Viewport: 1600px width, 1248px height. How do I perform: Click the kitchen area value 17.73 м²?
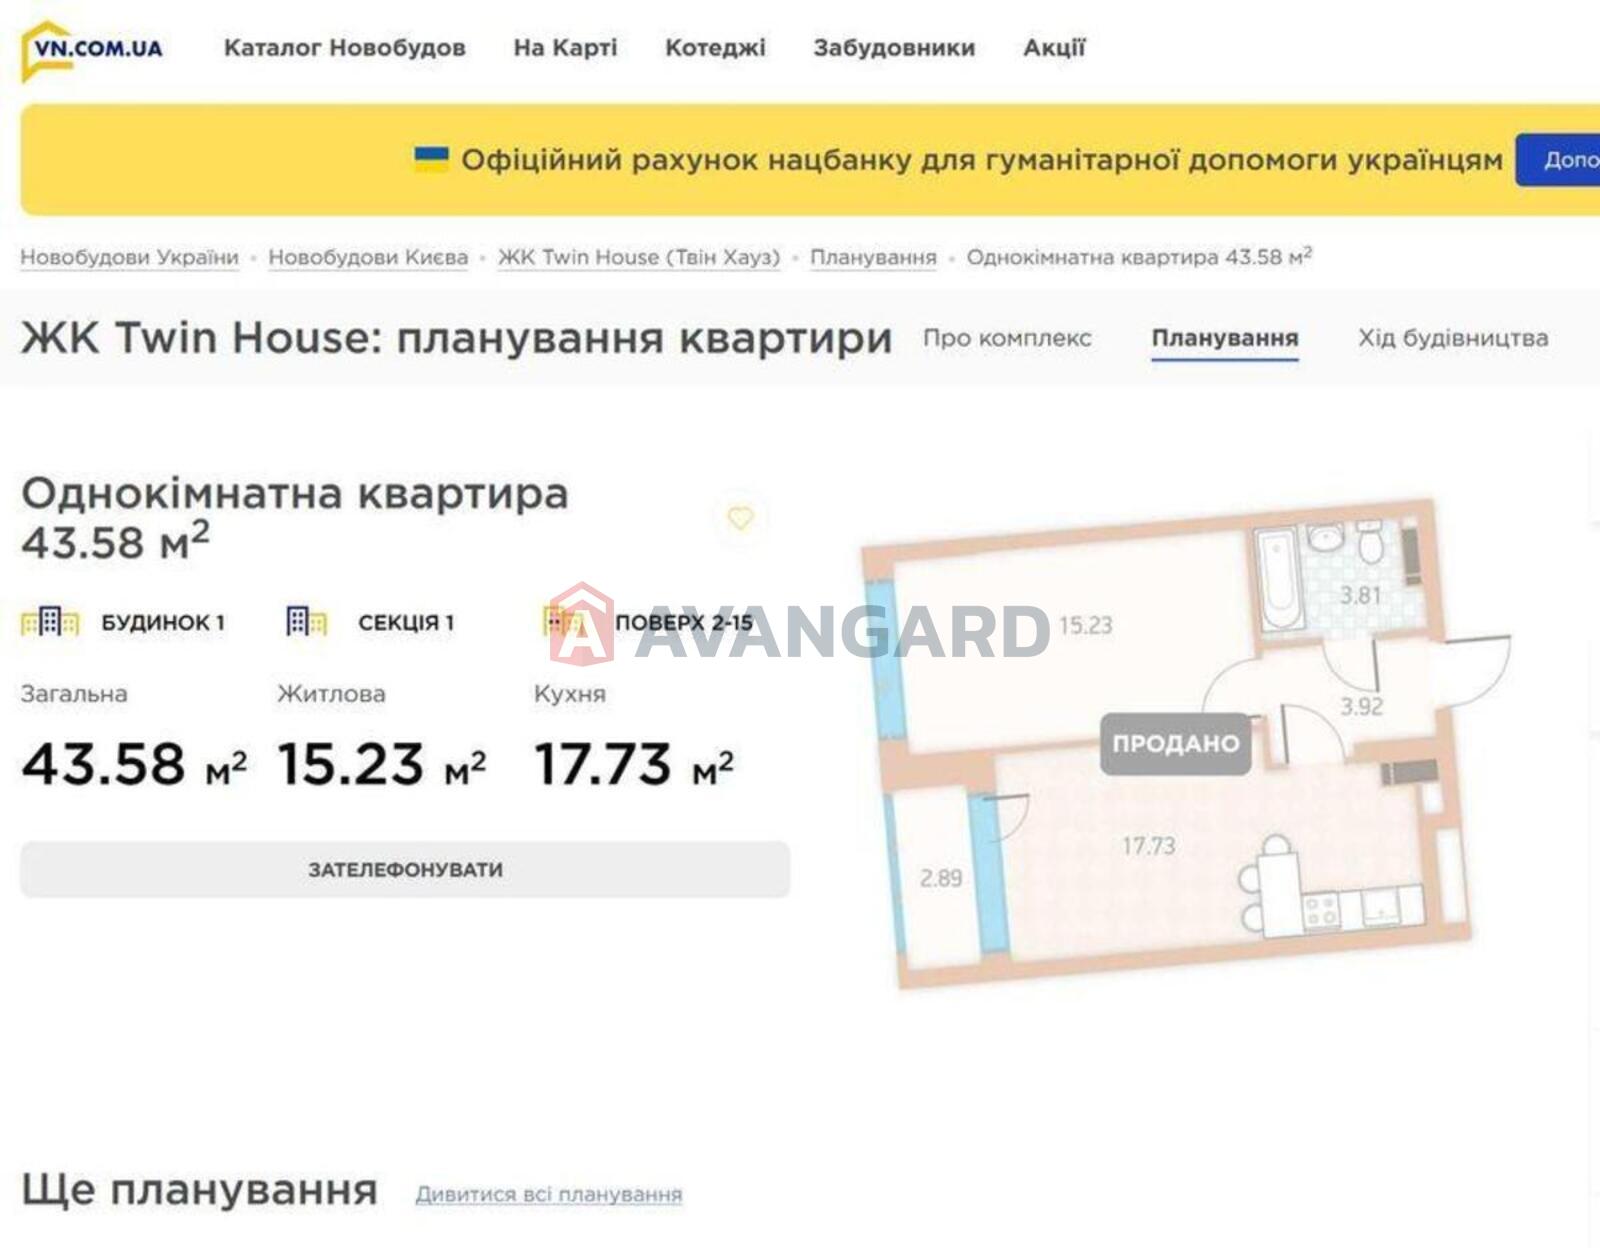(634, 764)
